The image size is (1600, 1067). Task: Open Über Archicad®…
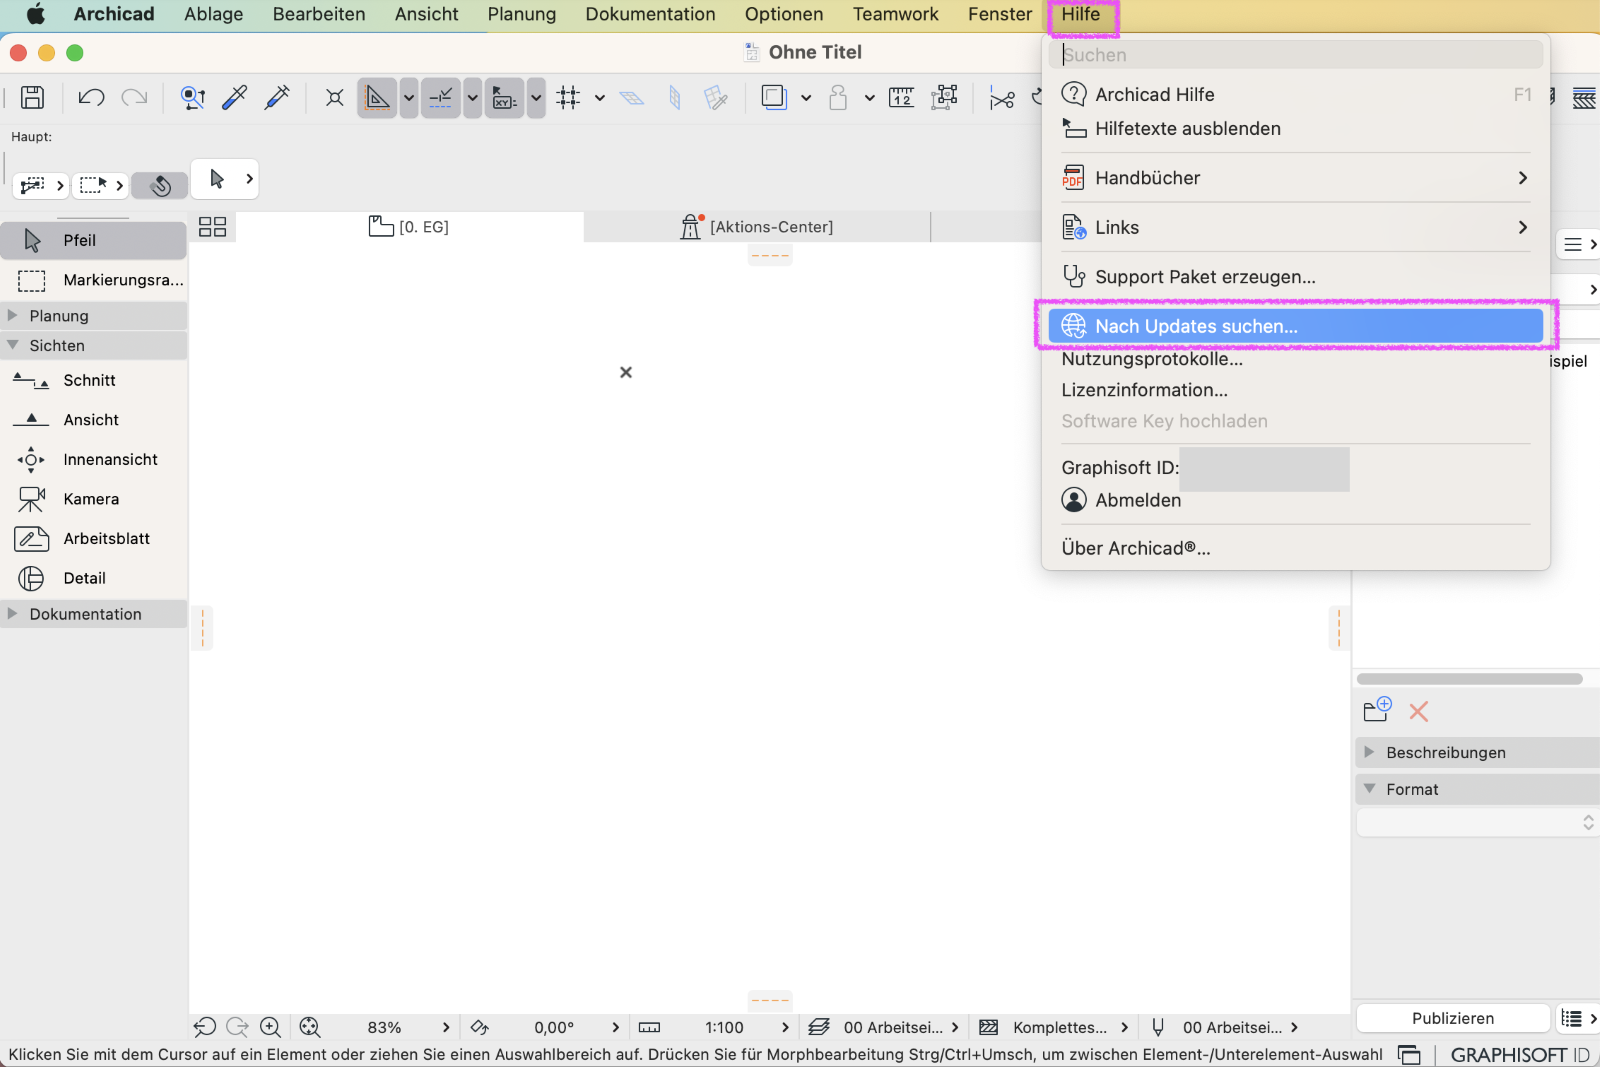(x=1296, y=548)
